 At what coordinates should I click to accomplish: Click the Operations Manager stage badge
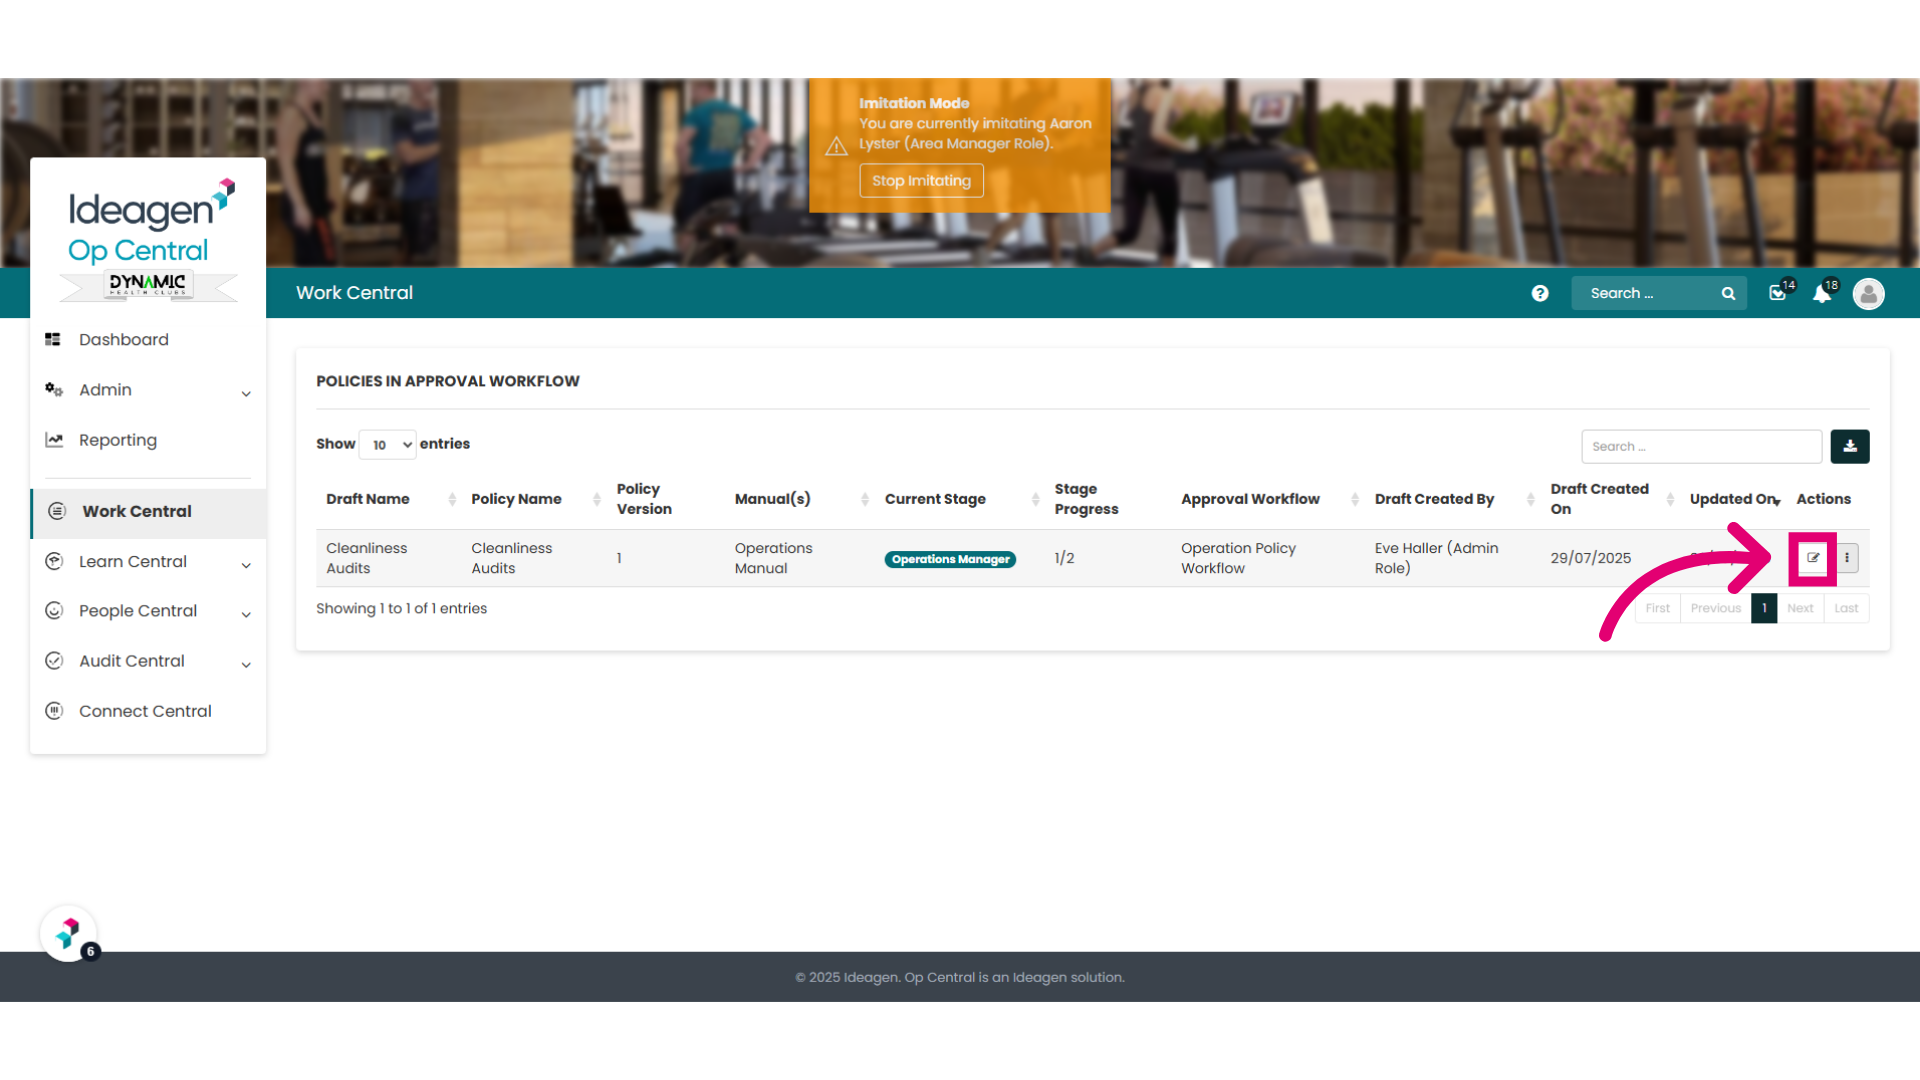(950, 559)
